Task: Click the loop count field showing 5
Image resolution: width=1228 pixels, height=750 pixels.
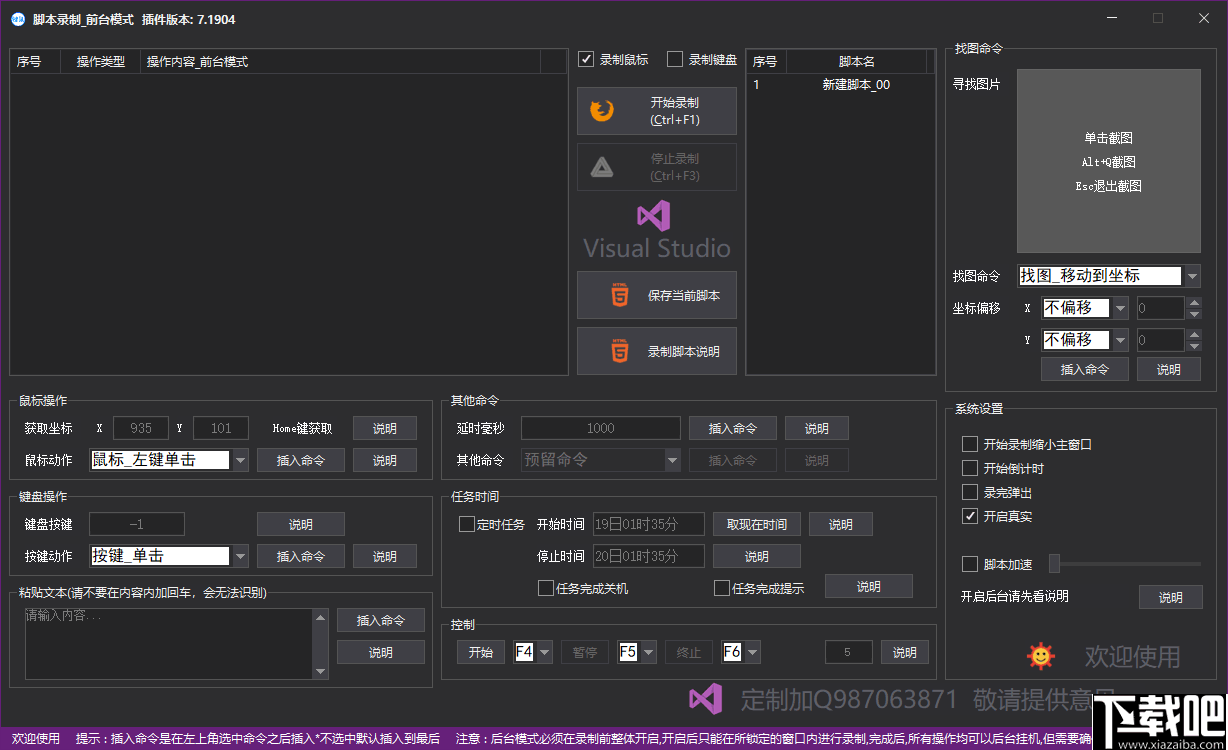Action: (849, 652)
